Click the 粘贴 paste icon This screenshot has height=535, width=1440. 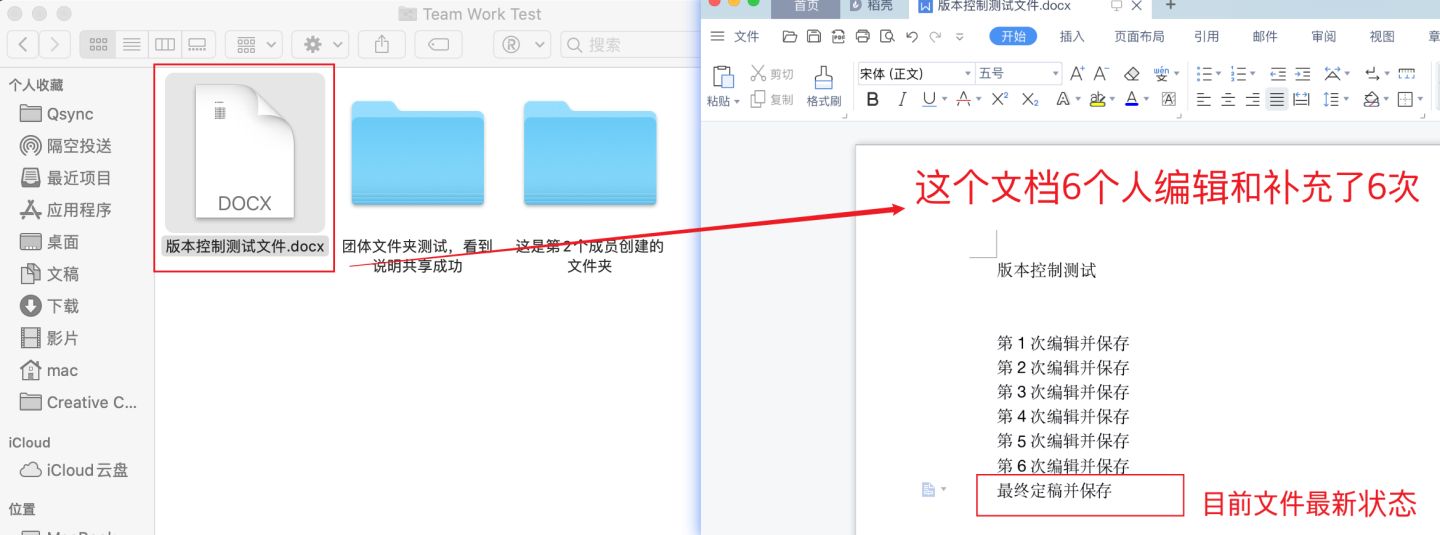722,77
